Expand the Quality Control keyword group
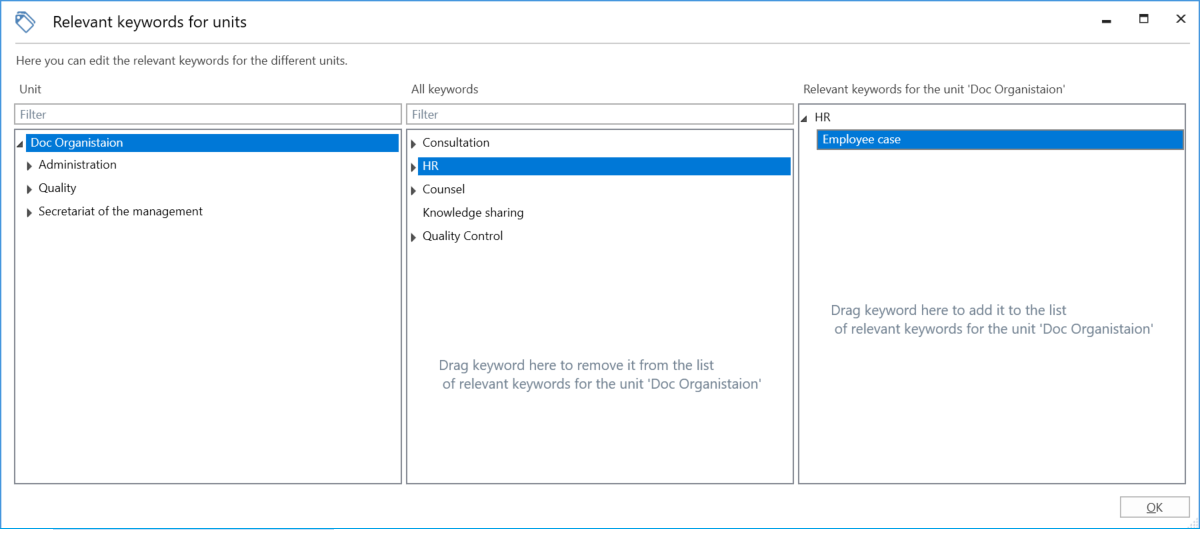Viewport: 1200px width, 535px height. (x=414, y=237)
